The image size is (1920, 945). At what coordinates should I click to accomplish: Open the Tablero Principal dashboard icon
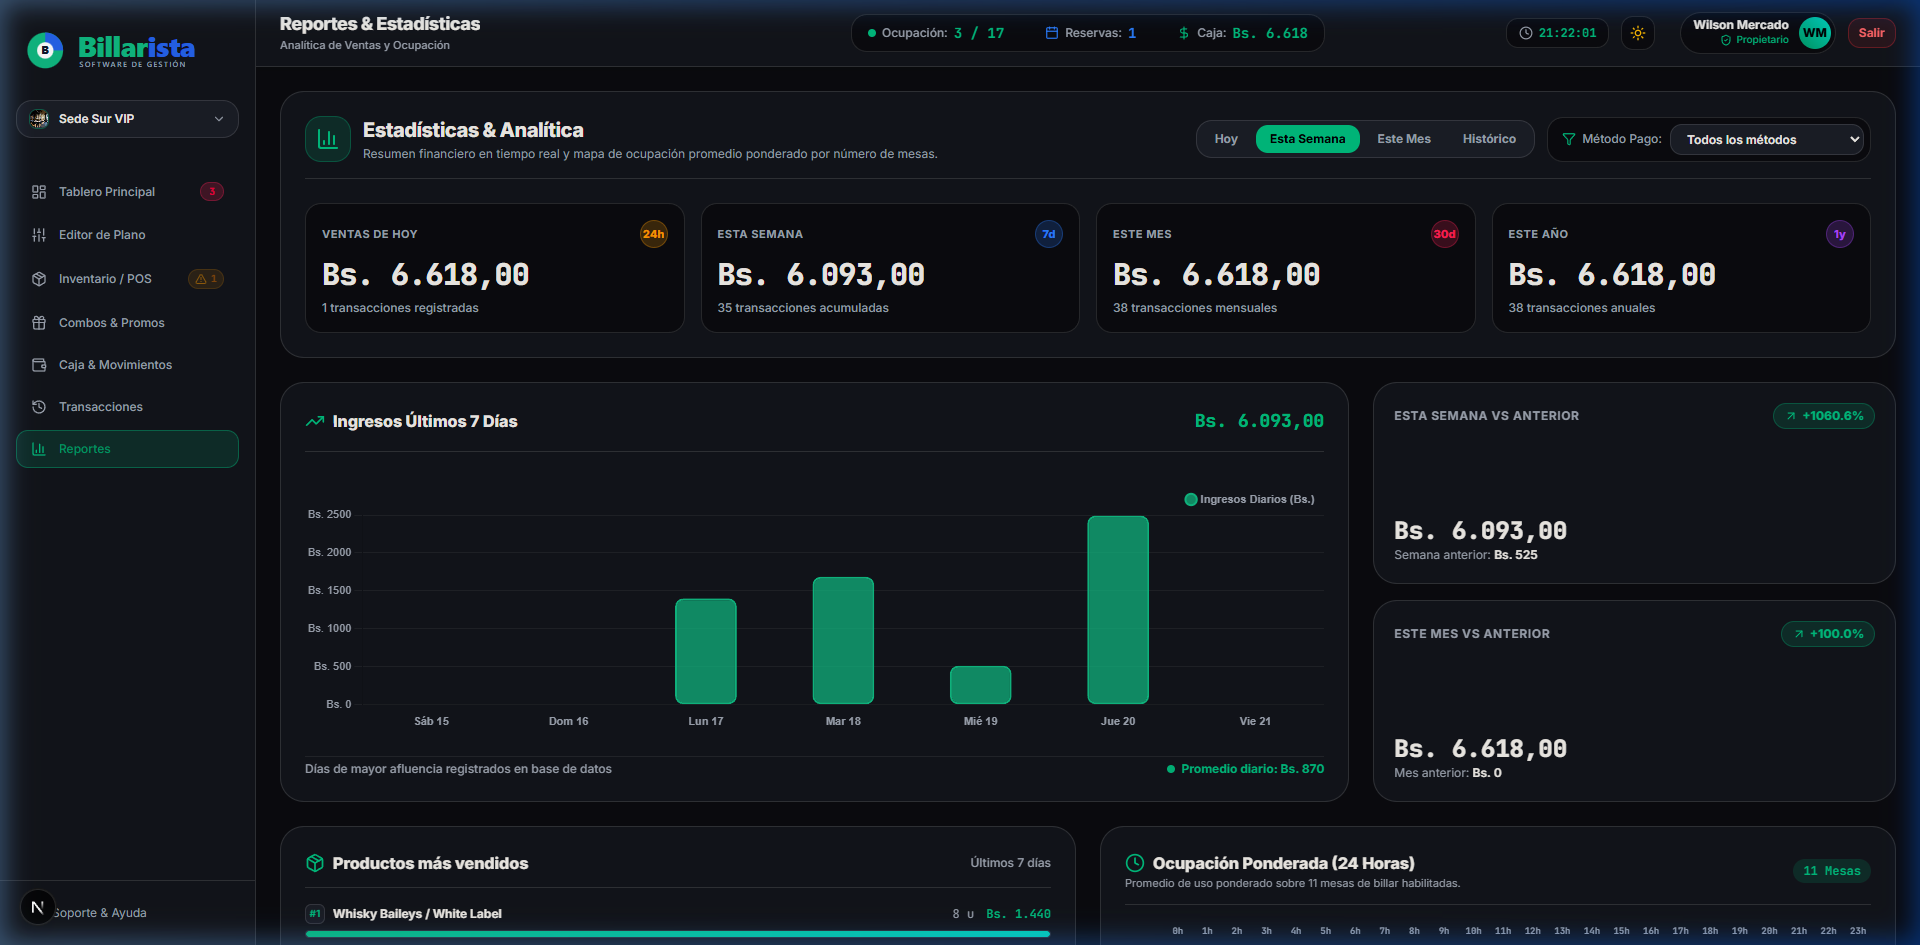(39, 192)
